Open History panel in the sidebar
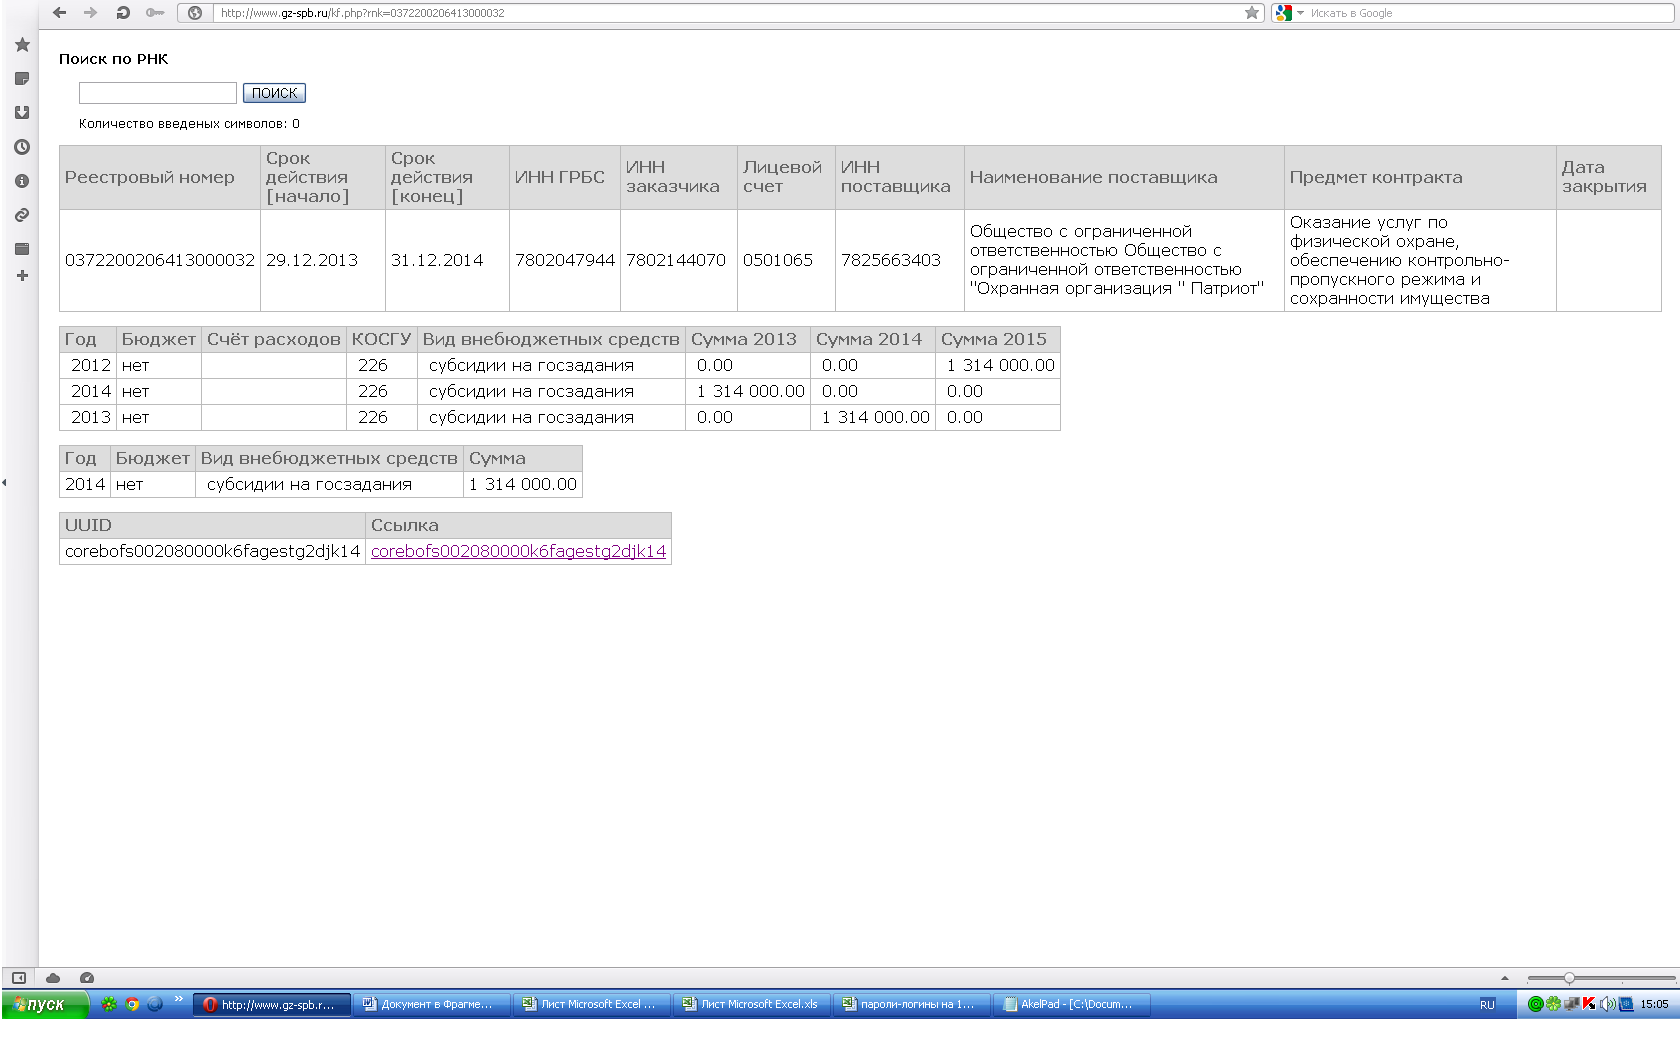 (22, 147)
